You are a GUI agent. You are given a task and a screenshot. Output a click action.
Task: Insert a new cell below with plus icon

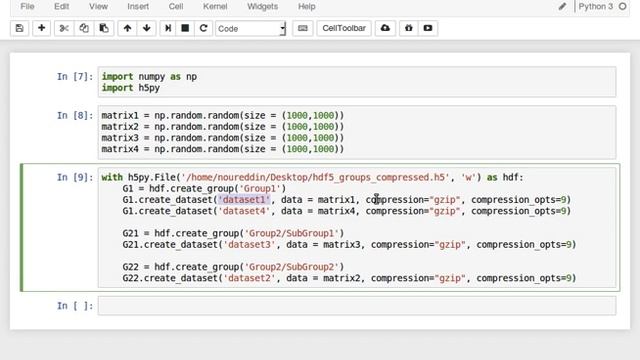click(x=41, y=28)
